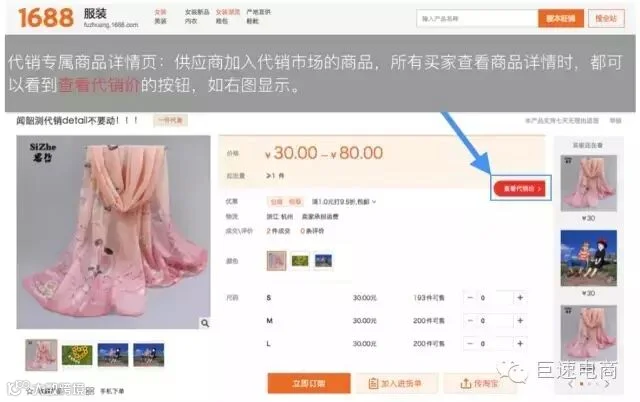Screen dimensions: 640x402
Task: Open the 产地直供 navigation link
Action: [258, 12]
